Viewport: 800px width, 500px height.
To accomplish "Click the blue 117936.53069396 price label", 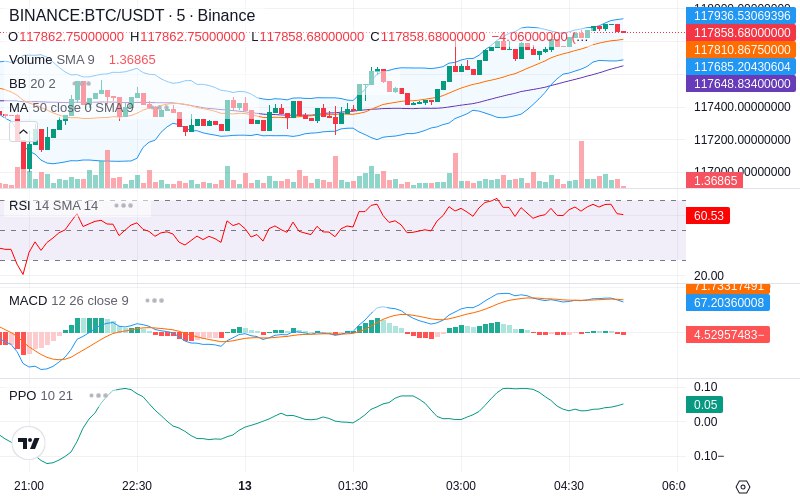I will pyautogui.click(x=741, y=15).
